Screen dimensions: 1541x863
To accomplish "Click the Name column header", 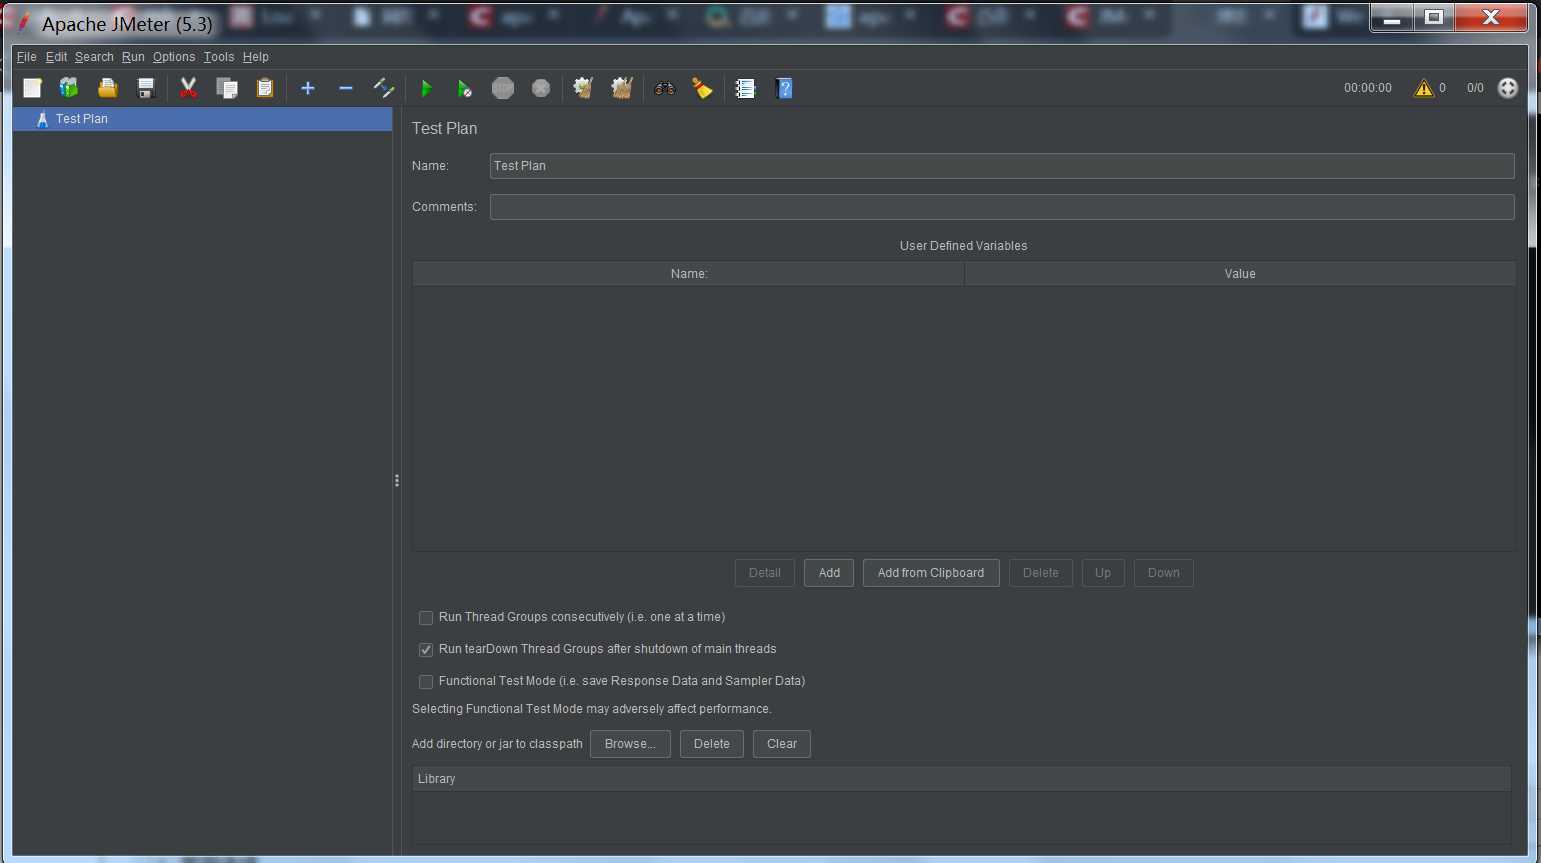I will point(689,274).
